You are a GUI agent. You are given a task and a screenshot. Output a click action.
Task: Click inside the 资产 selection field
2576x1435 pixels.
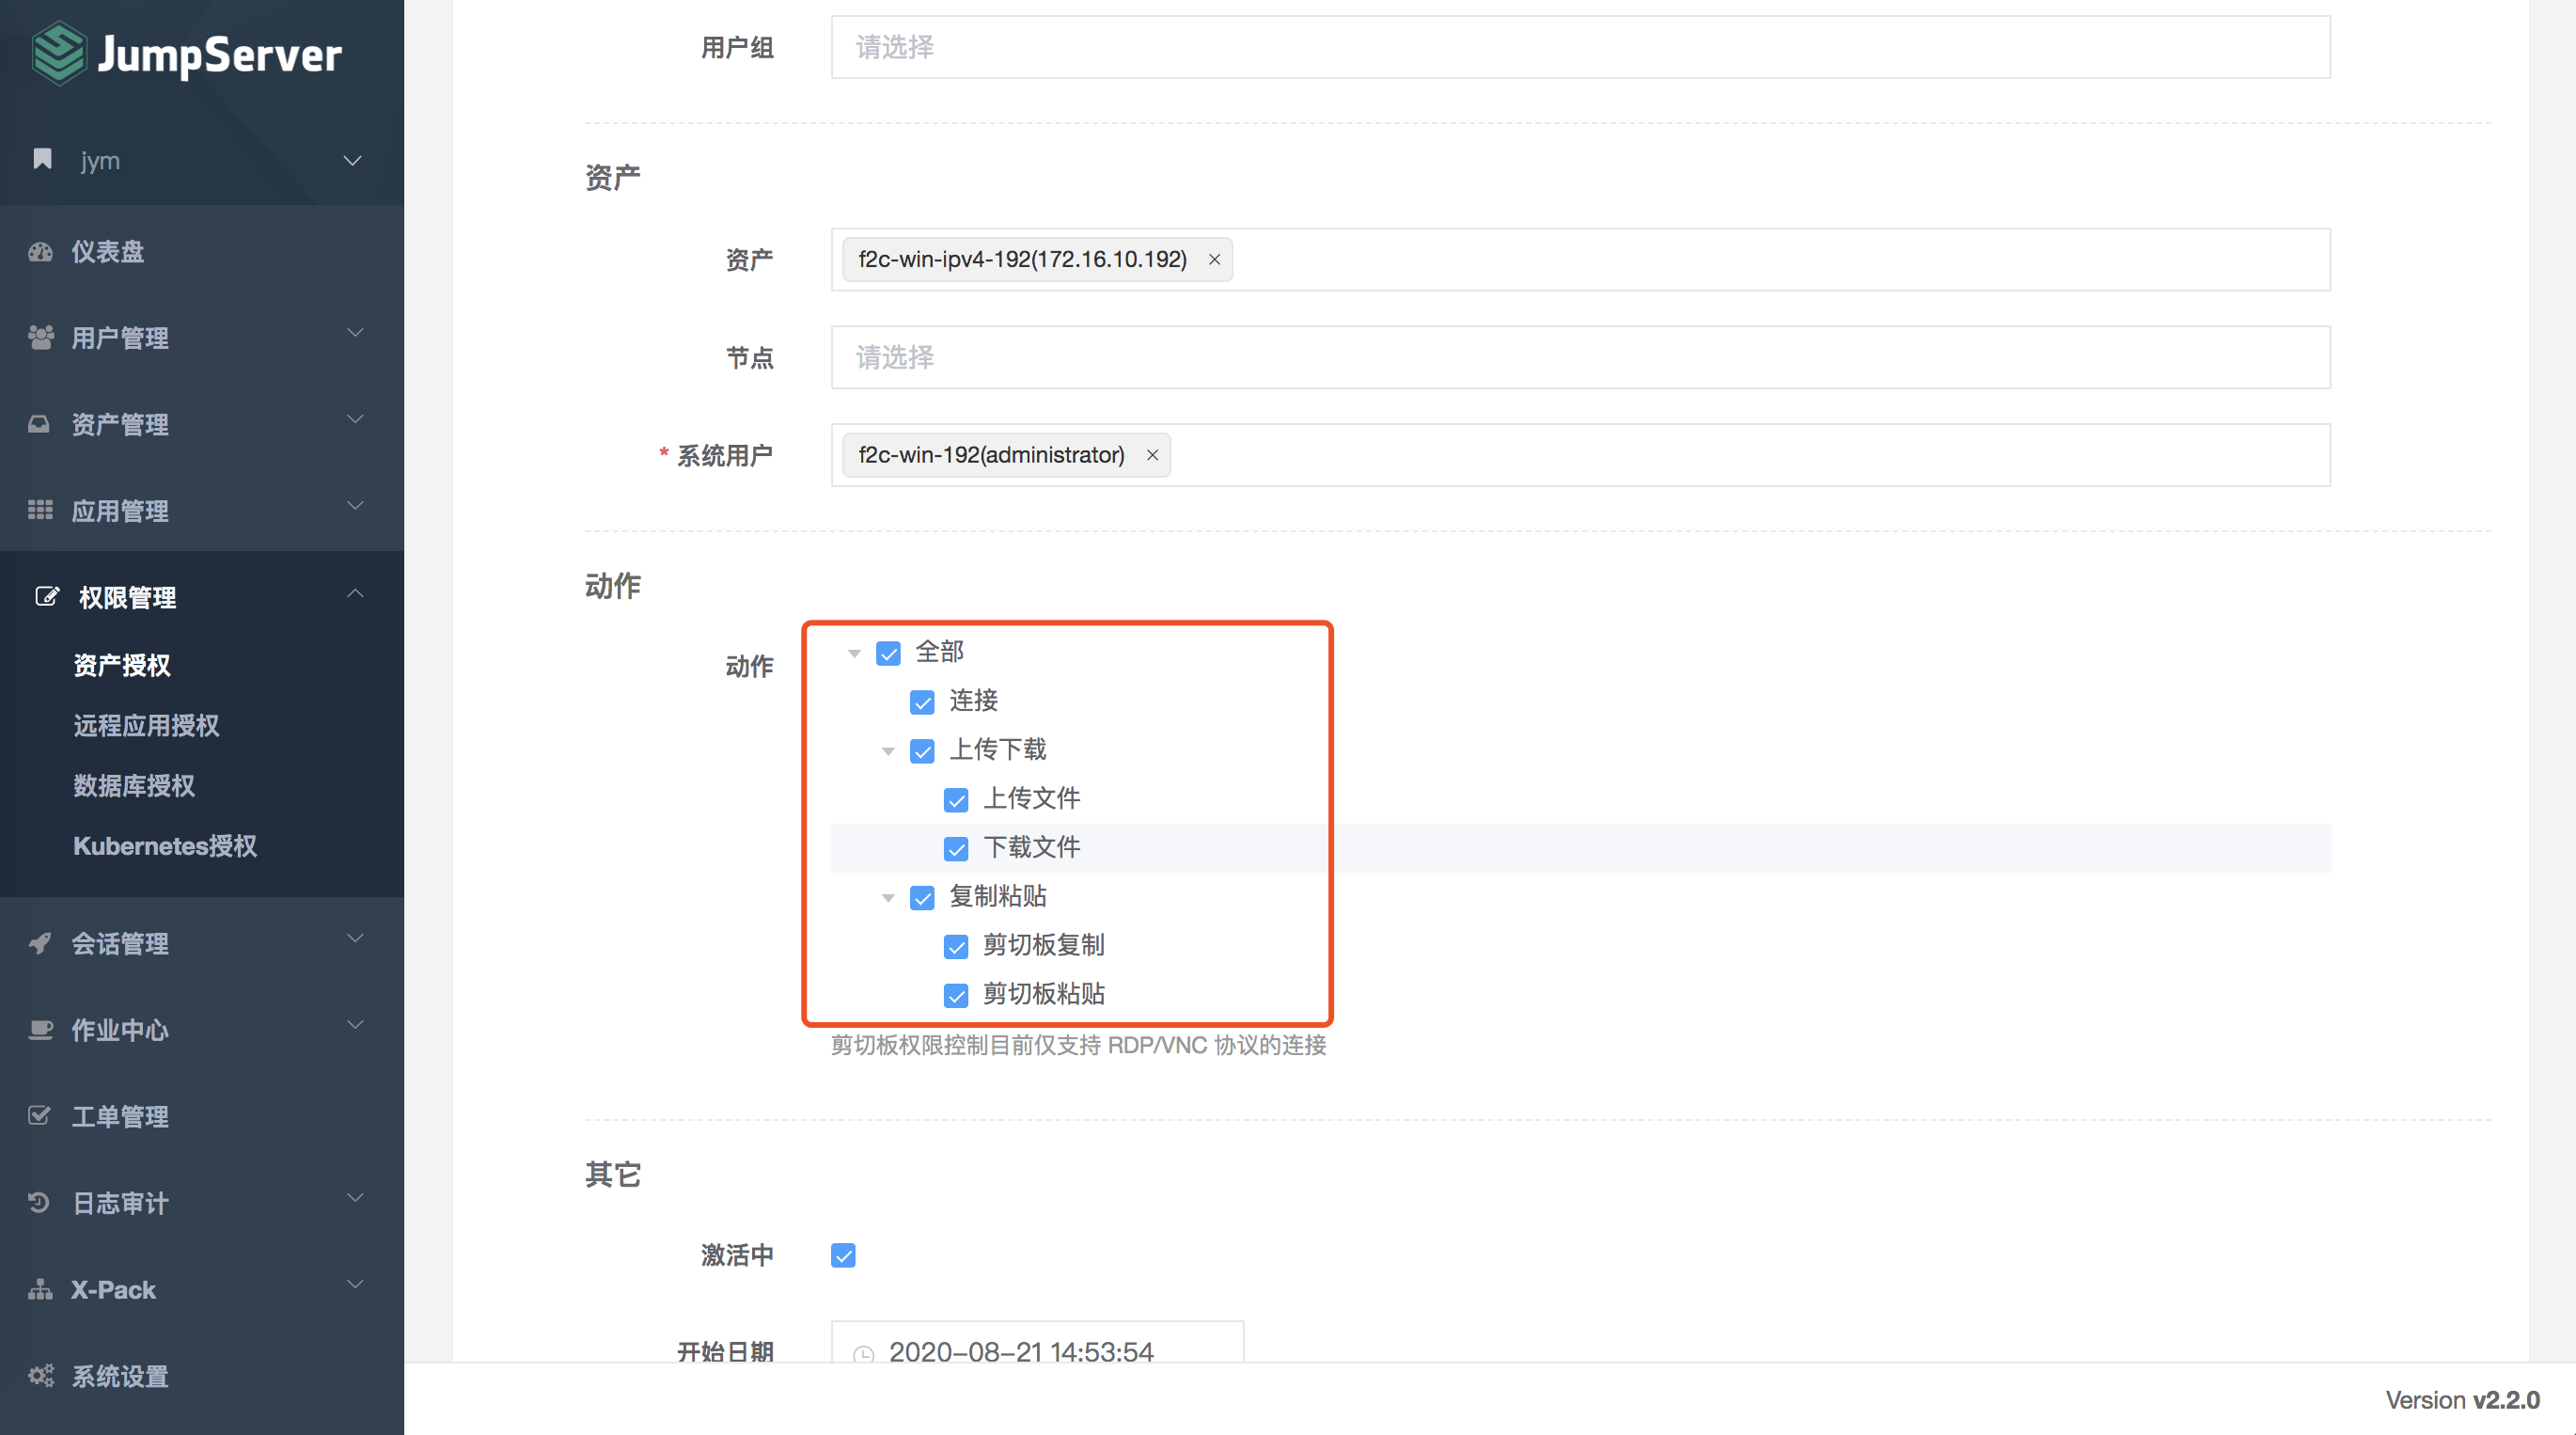[x=1580, y=260]
